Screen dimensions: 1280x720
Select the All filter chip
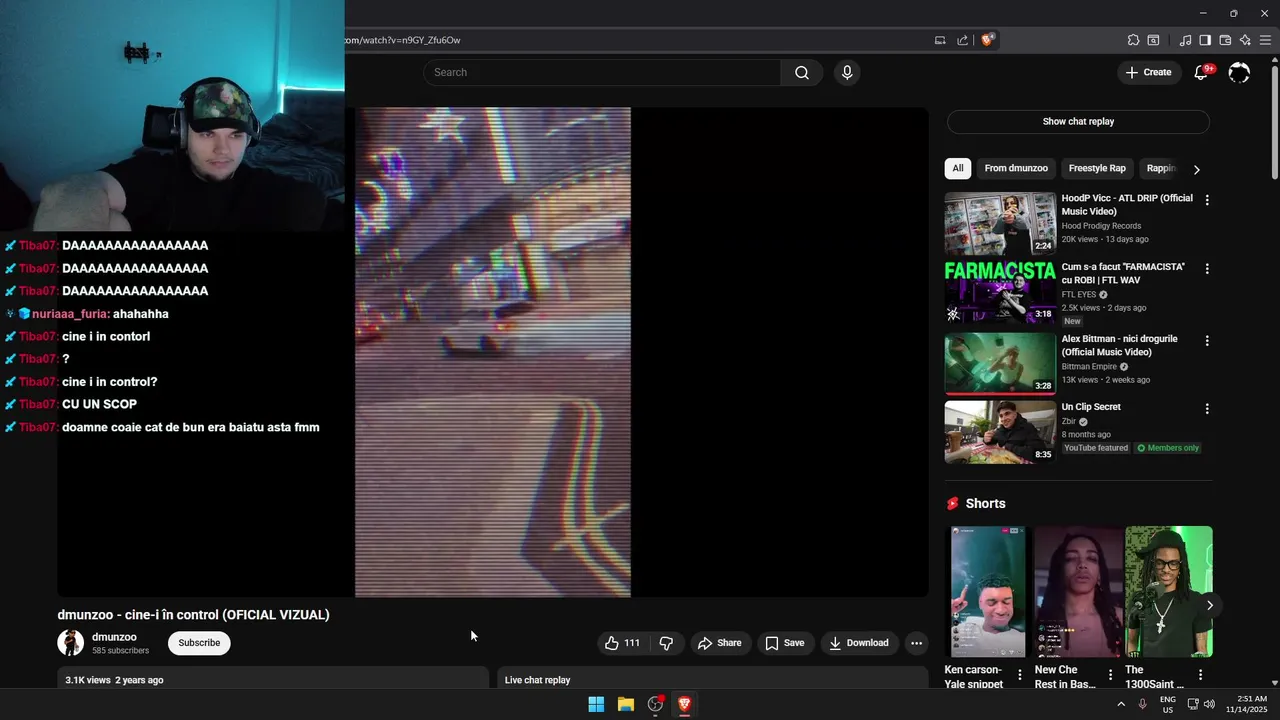click(958, 168)
